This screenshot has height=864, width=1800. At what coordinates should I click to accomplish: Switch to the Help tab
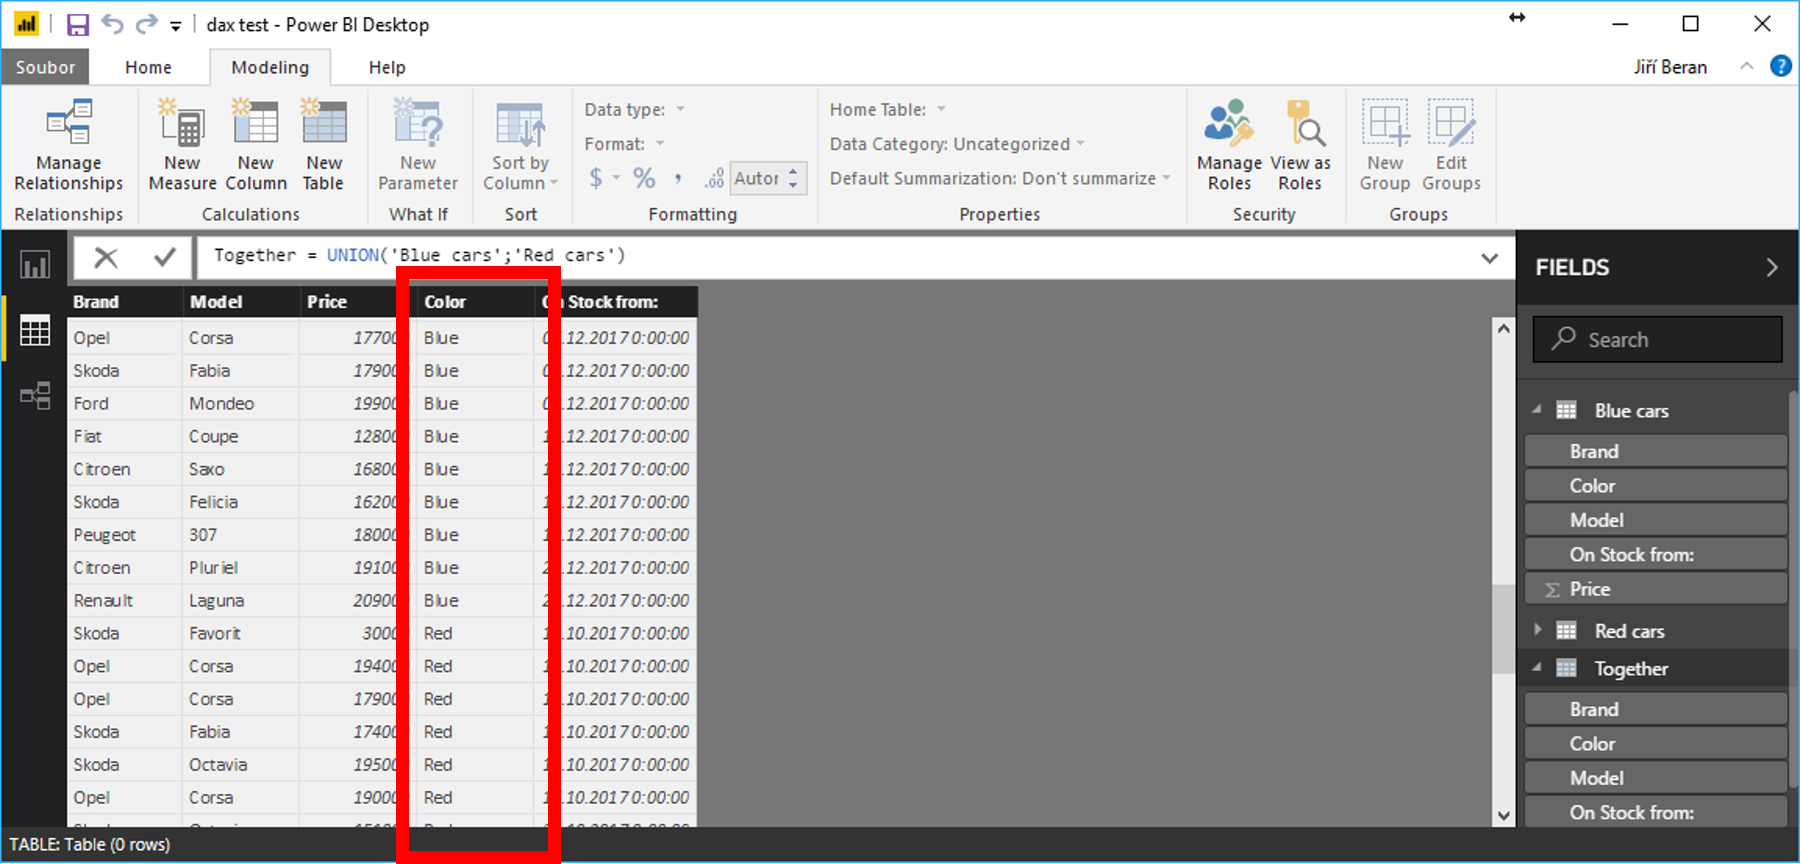pyautogui.click(x=387, y=67)
